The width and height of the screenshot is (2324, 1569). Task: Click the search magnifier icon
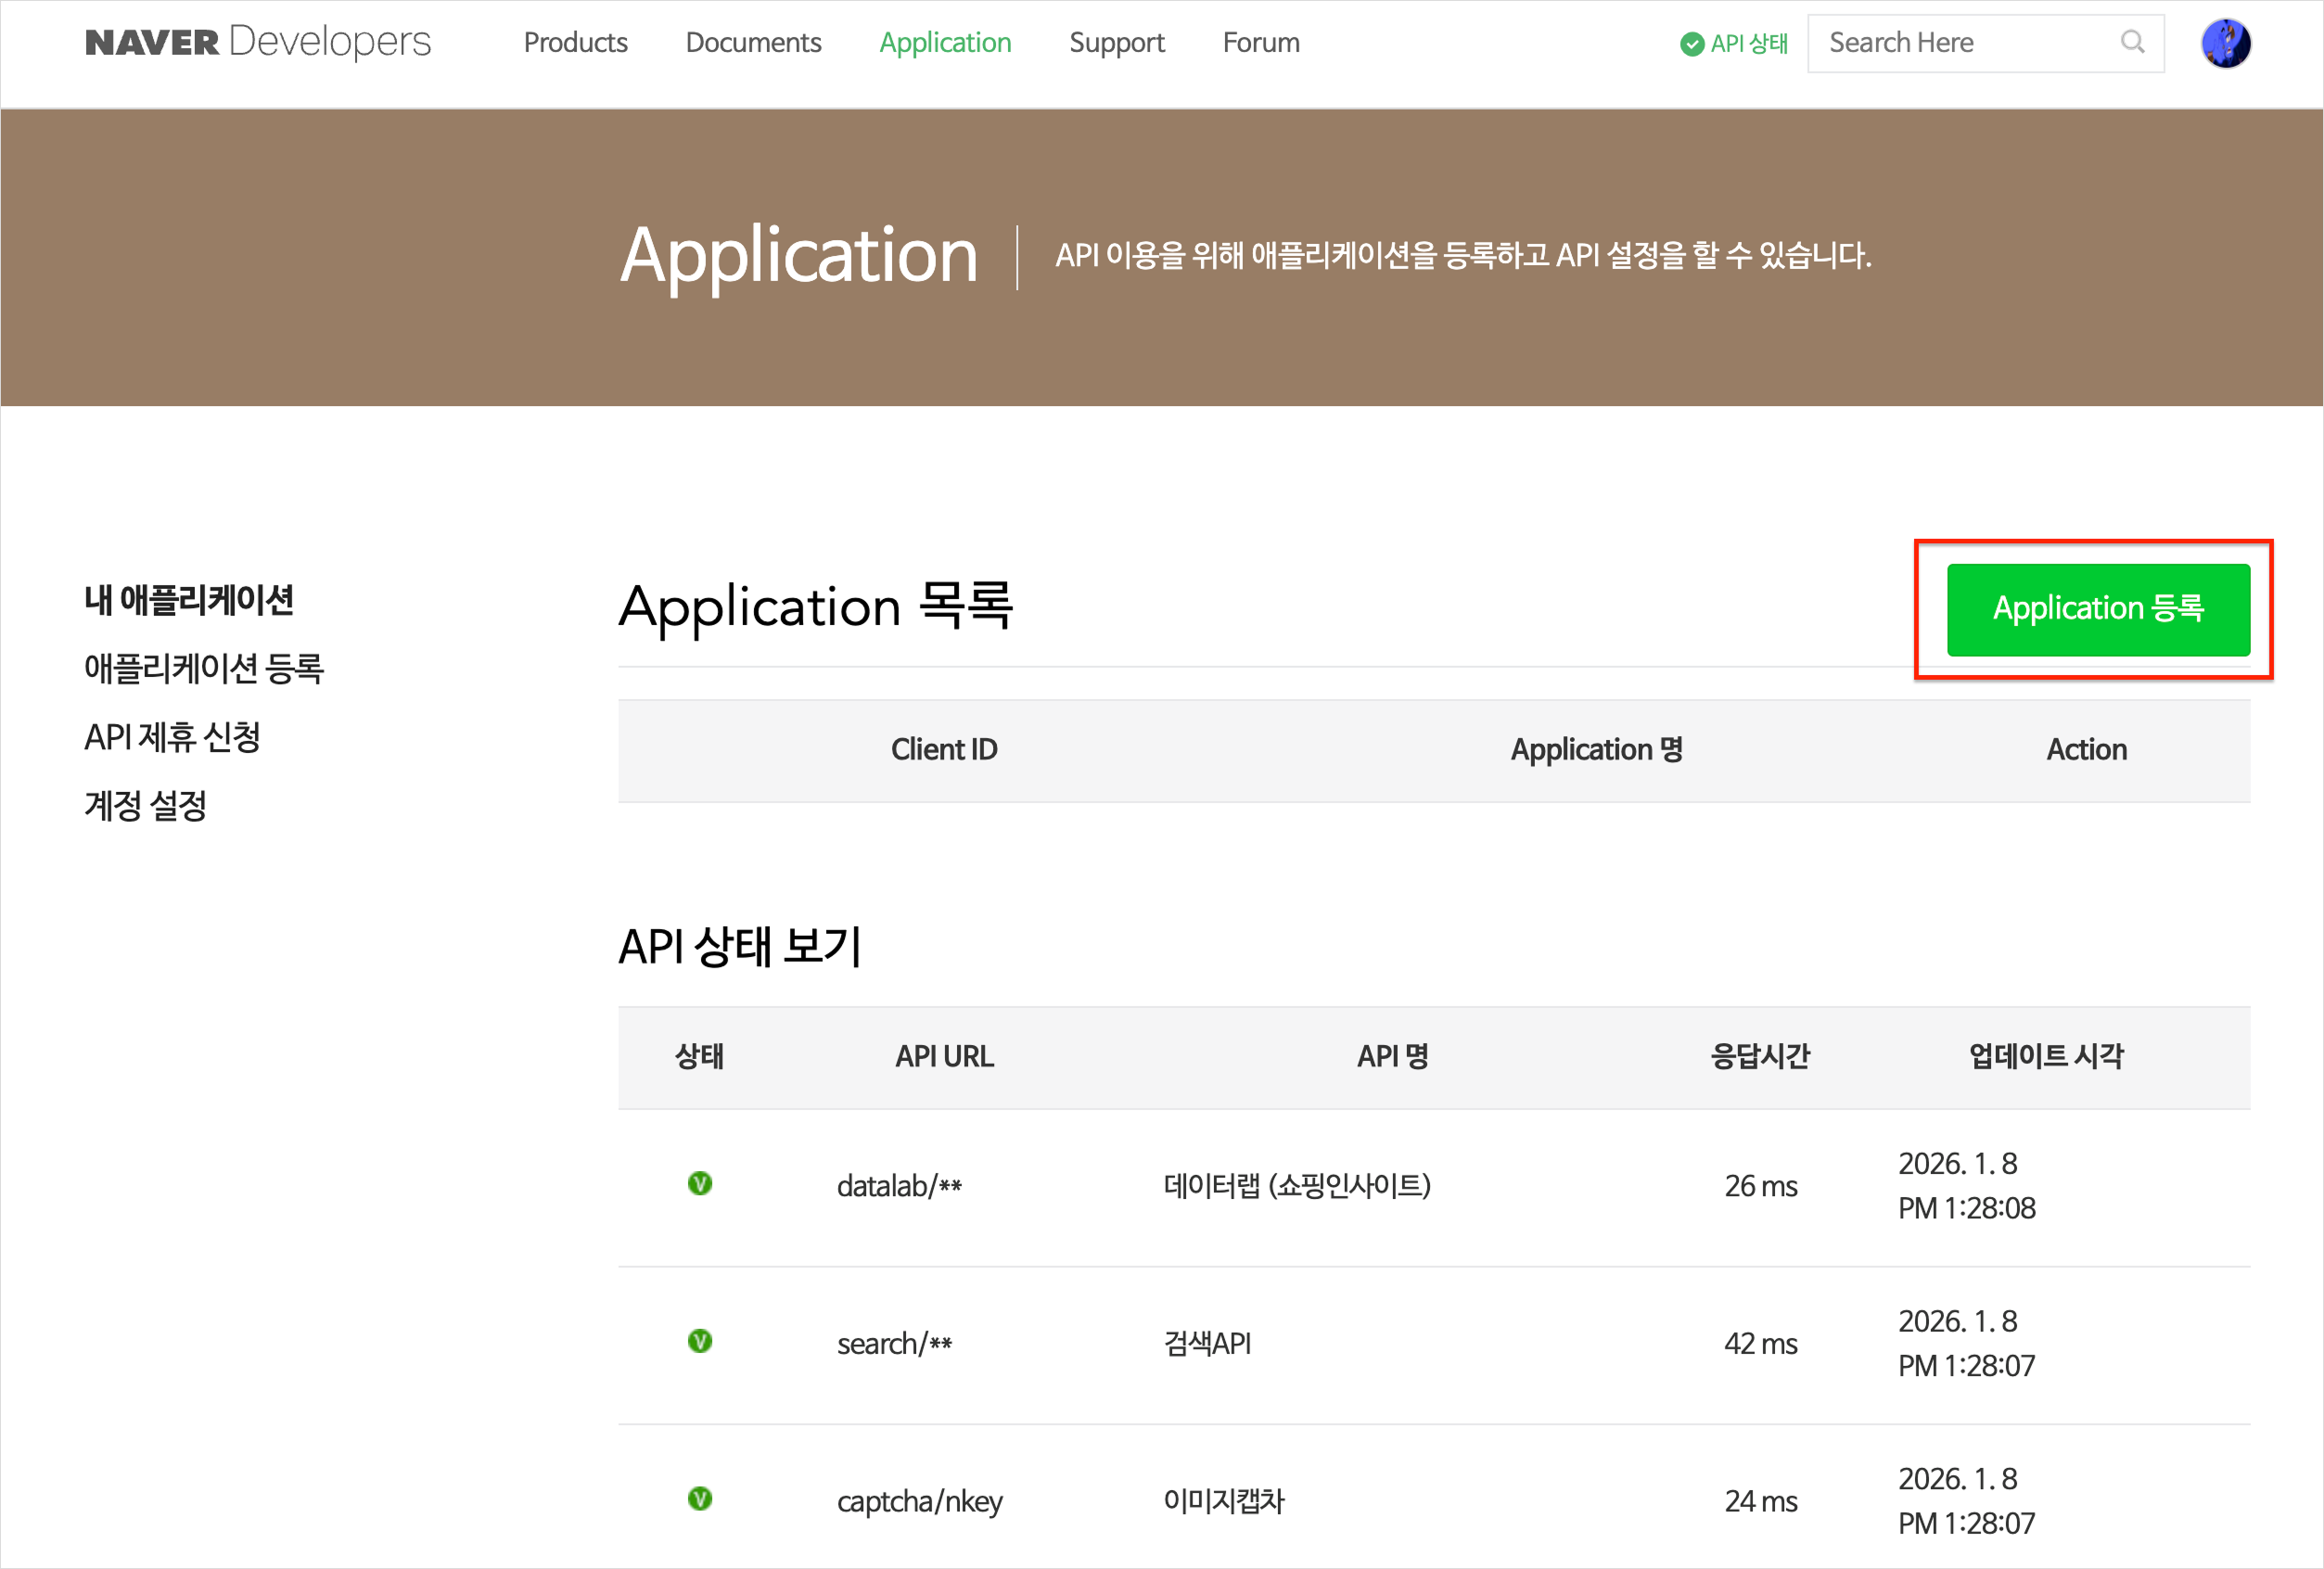(x=2133, y=42)
